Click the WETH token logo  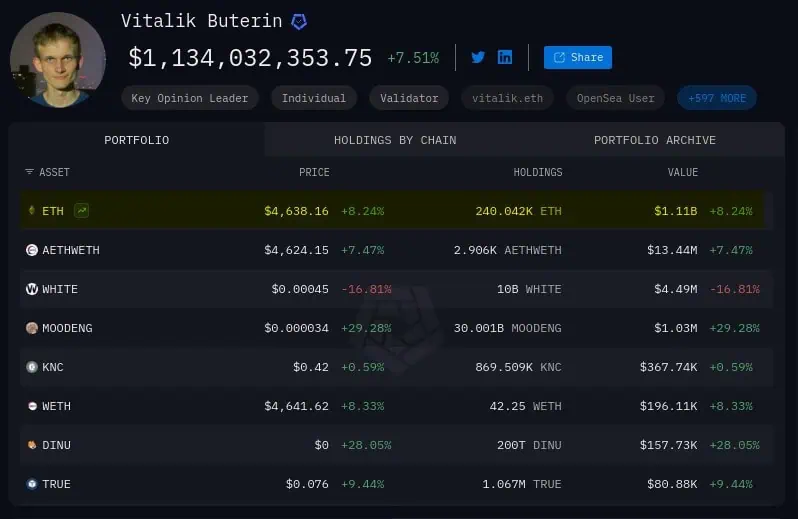click(32, 406)
